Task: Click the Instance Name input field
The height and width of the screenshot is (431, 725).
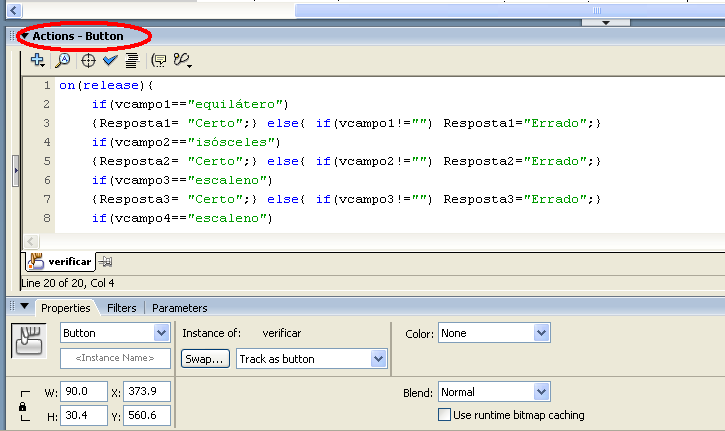Action: pyautogui.click(x=115, y=358)
